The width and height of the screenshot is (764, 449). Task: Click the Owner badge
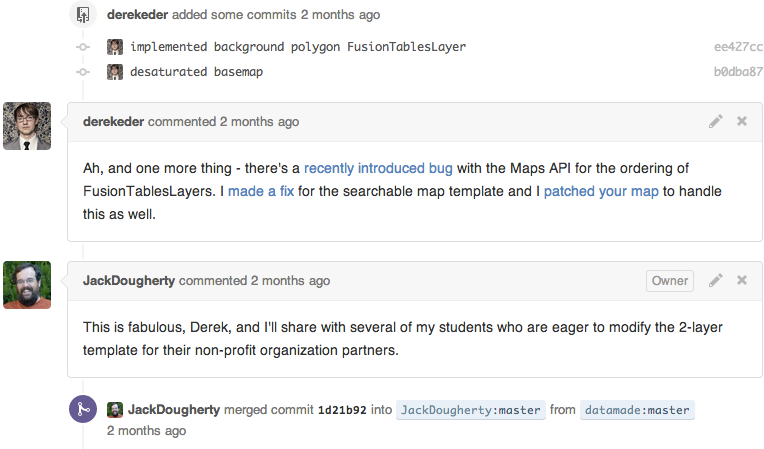pyautogui.click(x=669, y=281)
